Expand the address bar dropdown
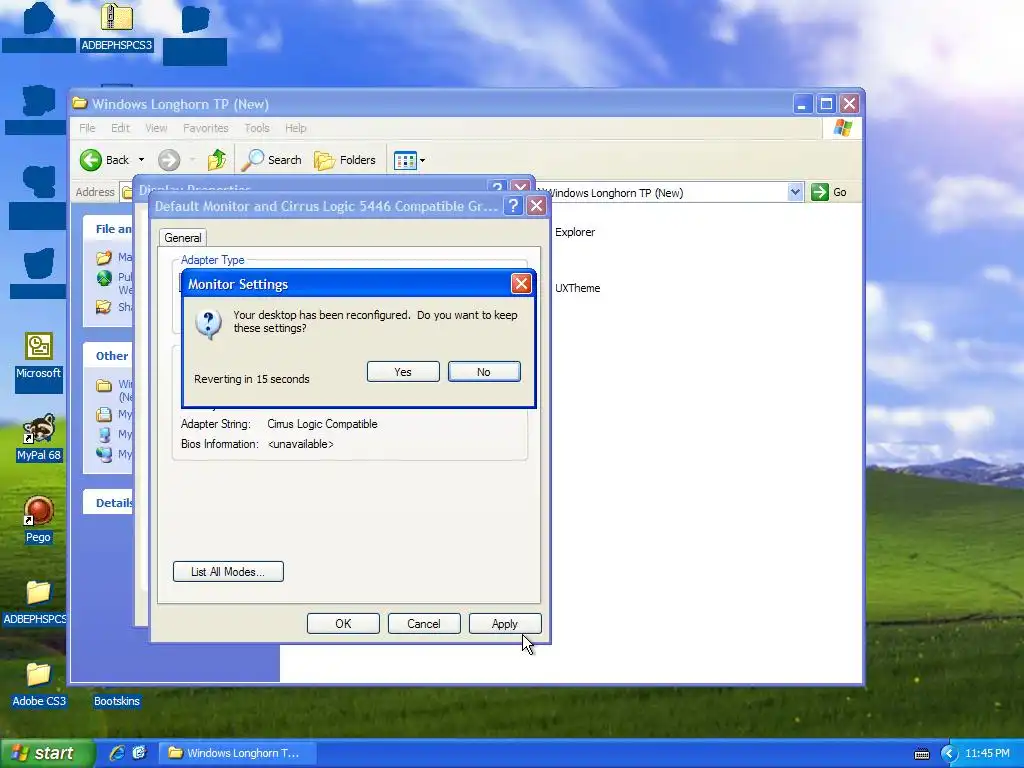Screen dimensions: 1024x768 pos(795,192)
